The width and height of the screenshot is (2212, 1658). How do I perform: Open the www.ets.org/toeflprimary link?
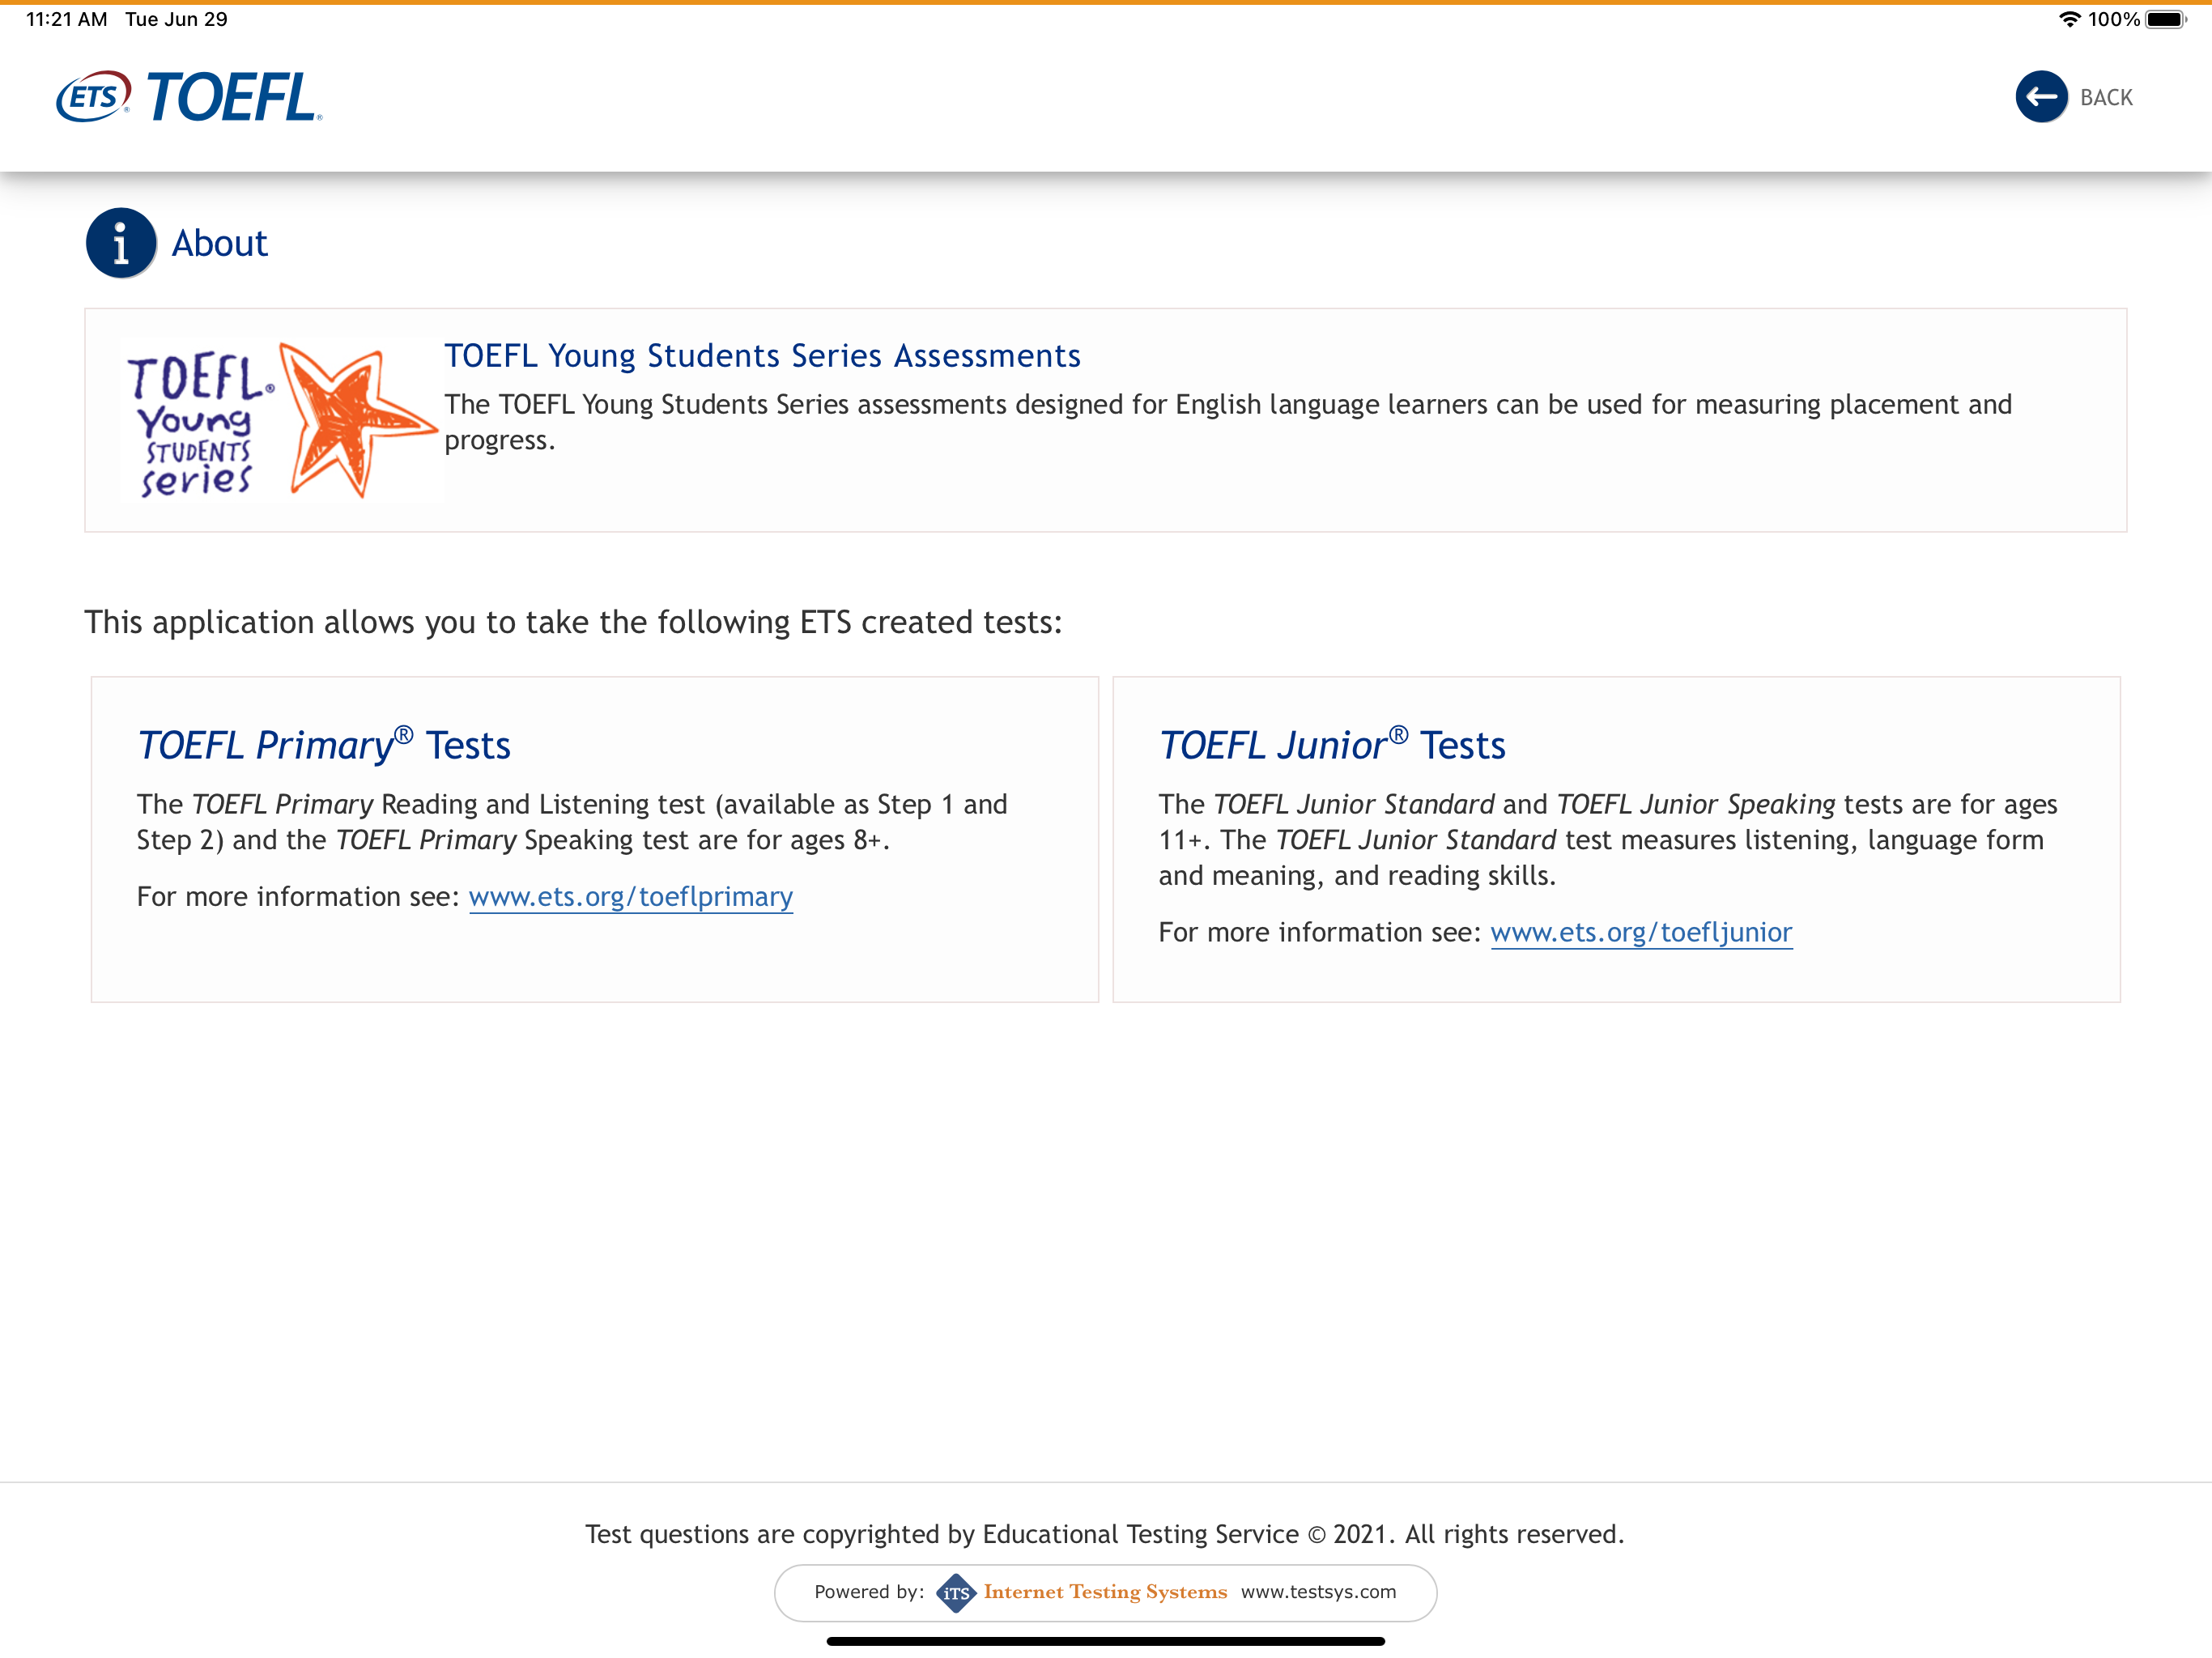point(630,897)
